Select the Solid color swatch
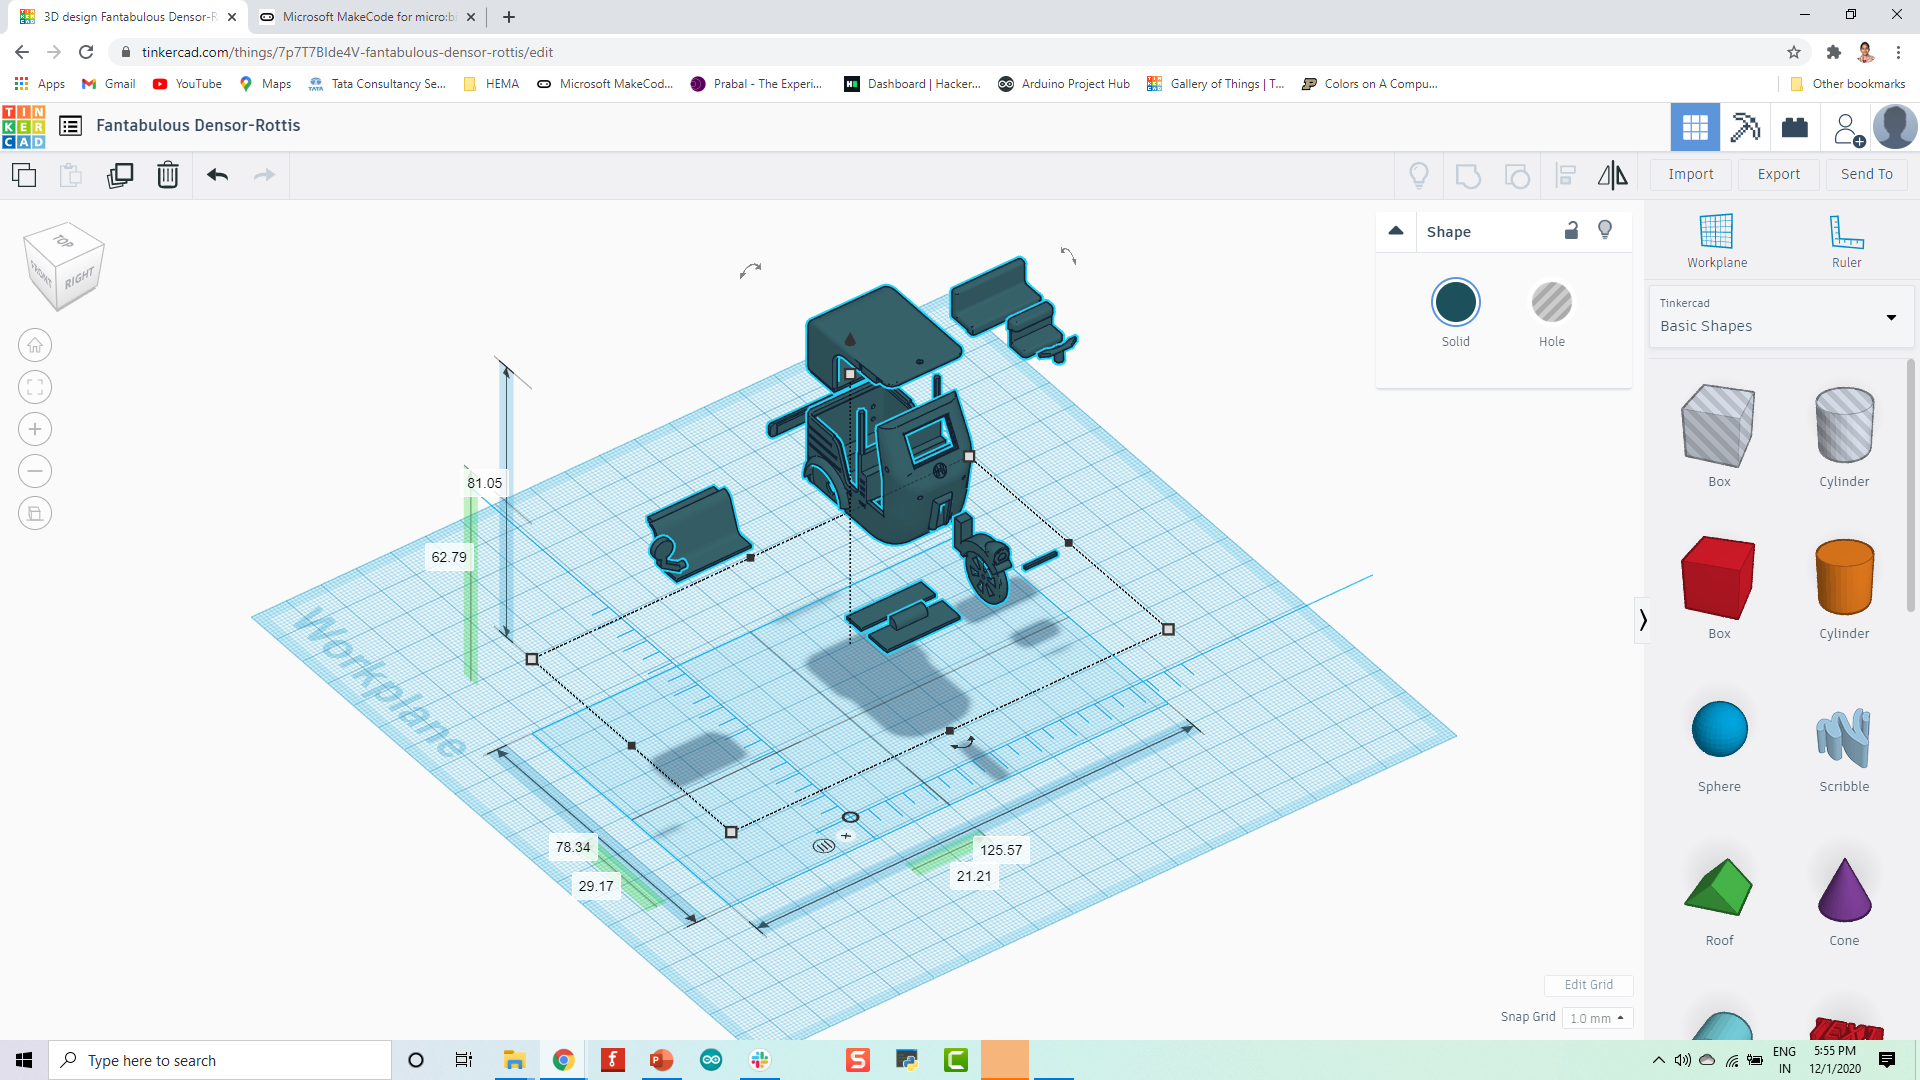The height and width of the screenshot is (1080, 1920). tap(1456, 302)
